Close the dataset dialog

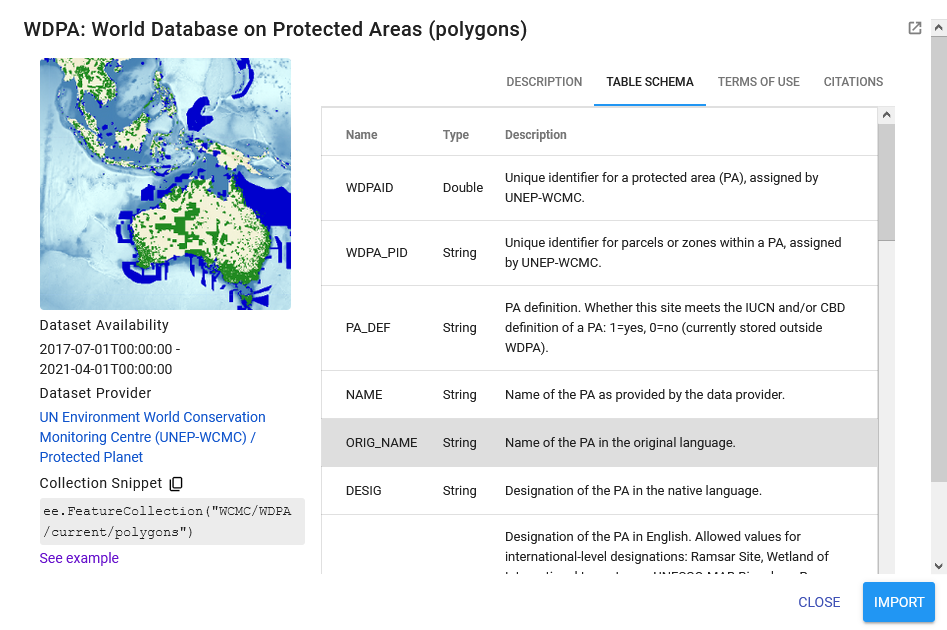[819, 602]
